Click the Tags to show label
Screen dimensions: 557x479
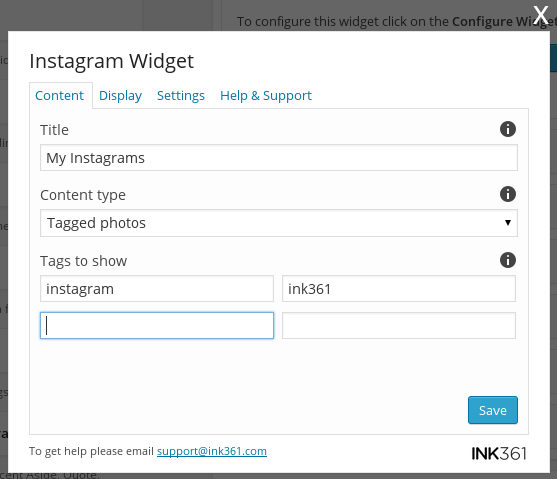coord(83,261)
